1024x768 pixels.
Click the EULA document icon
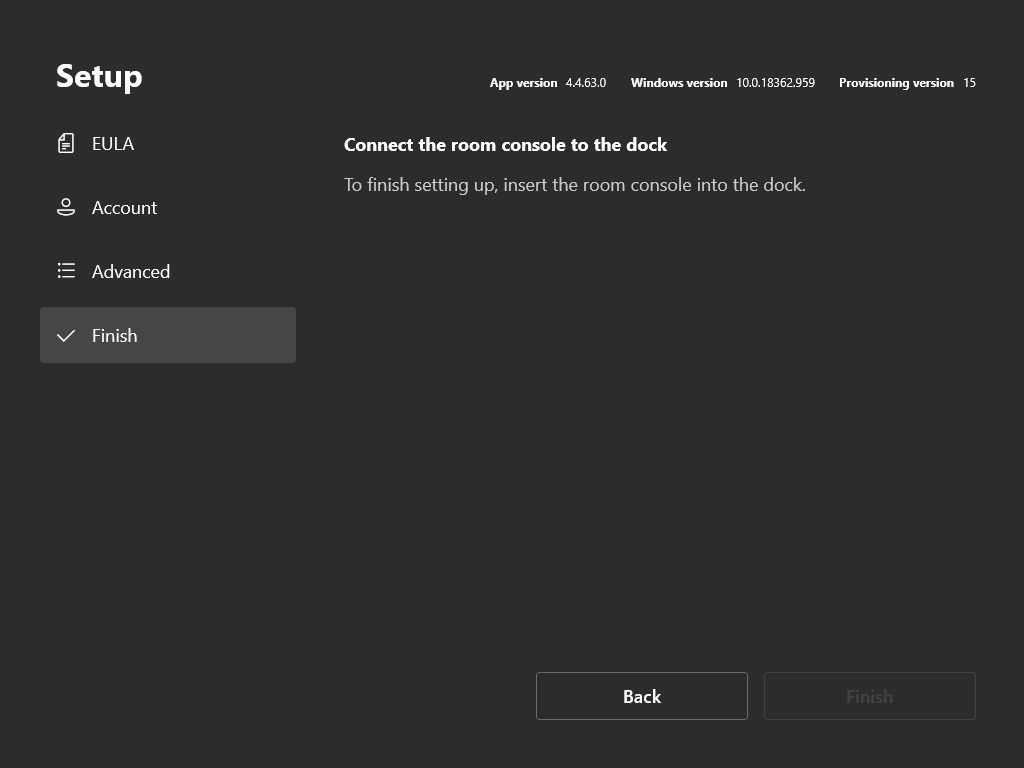point(66,143)
